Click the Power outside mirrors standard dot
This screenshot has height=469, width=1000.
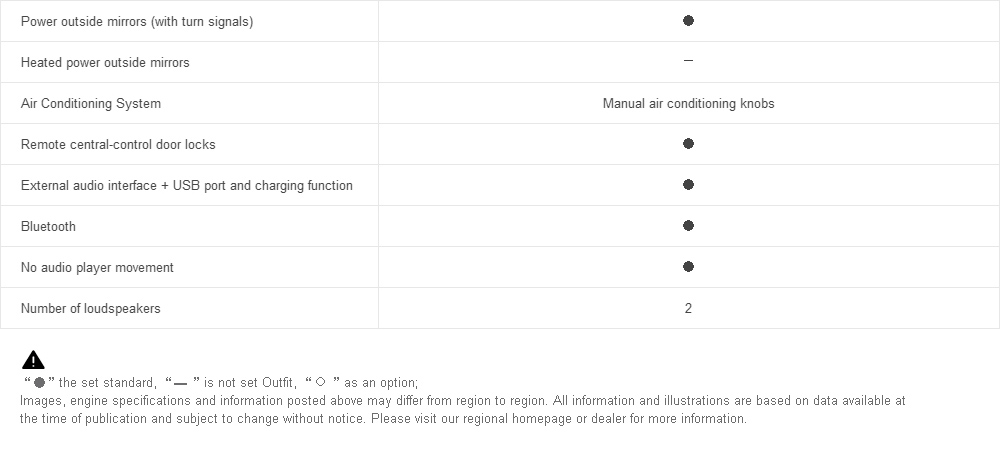click(x=688, y=20)
